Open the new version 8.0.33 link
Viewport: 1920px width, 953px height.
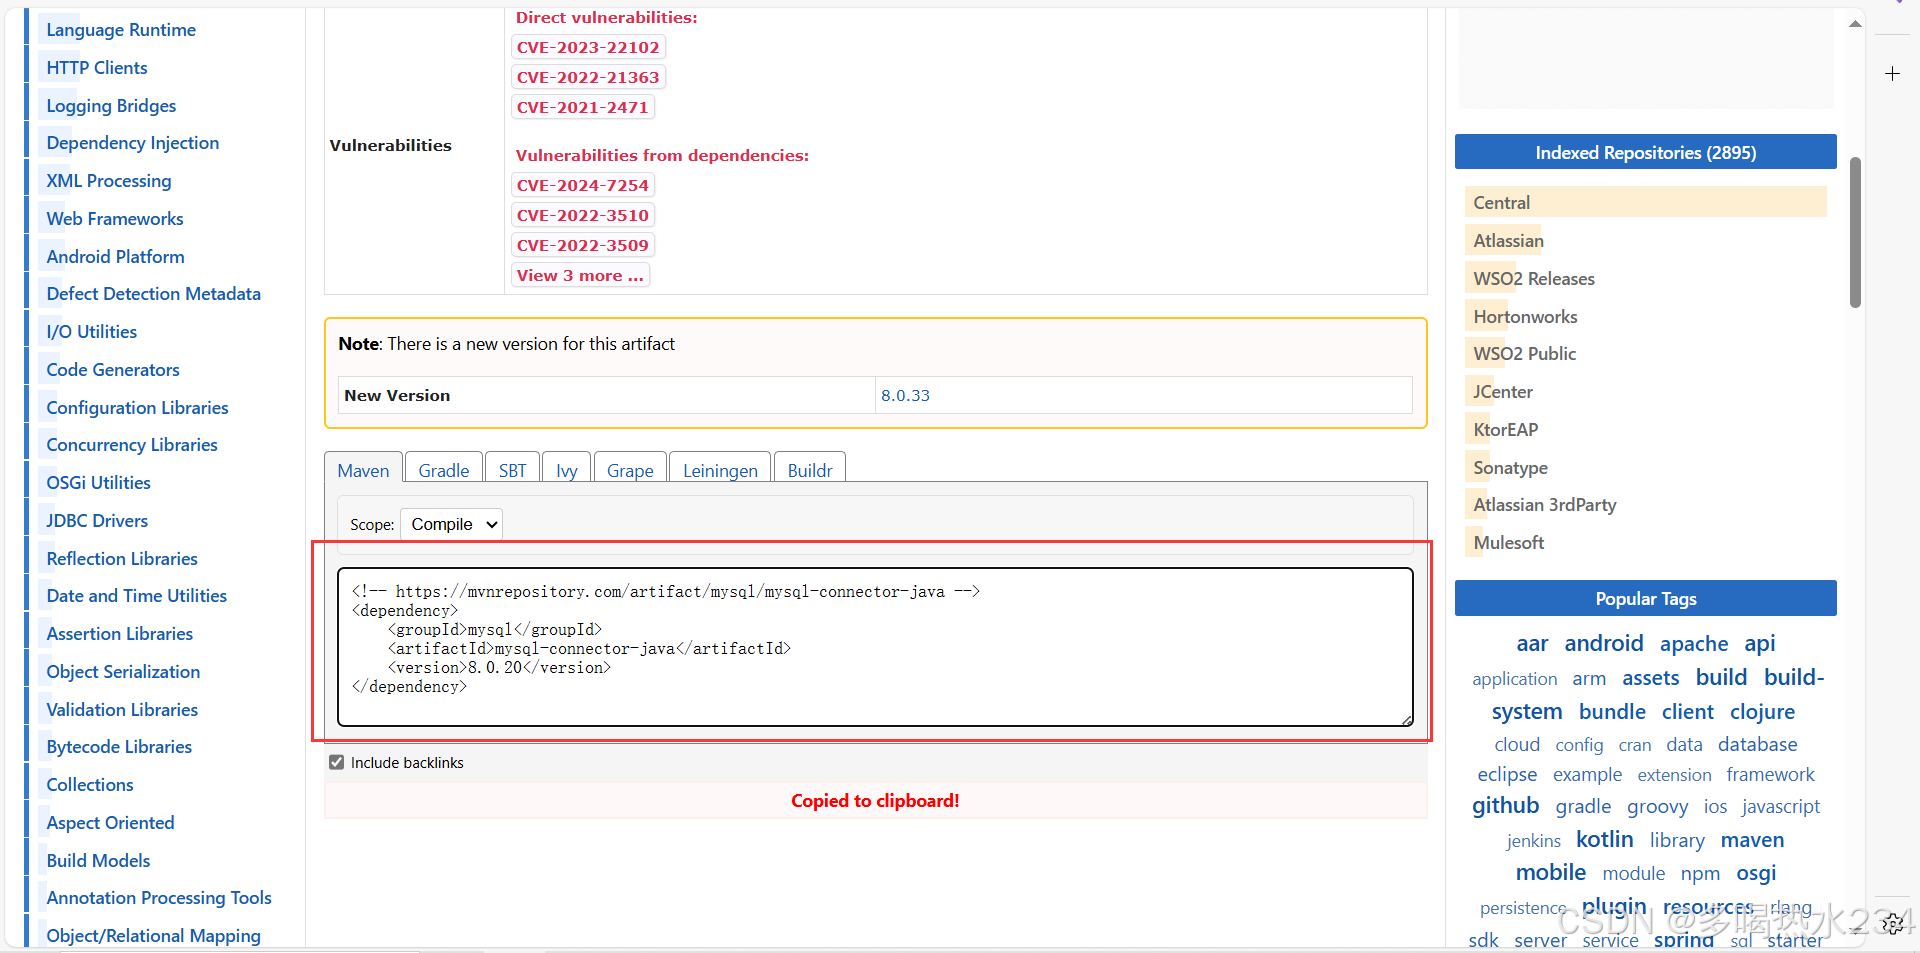905,395
